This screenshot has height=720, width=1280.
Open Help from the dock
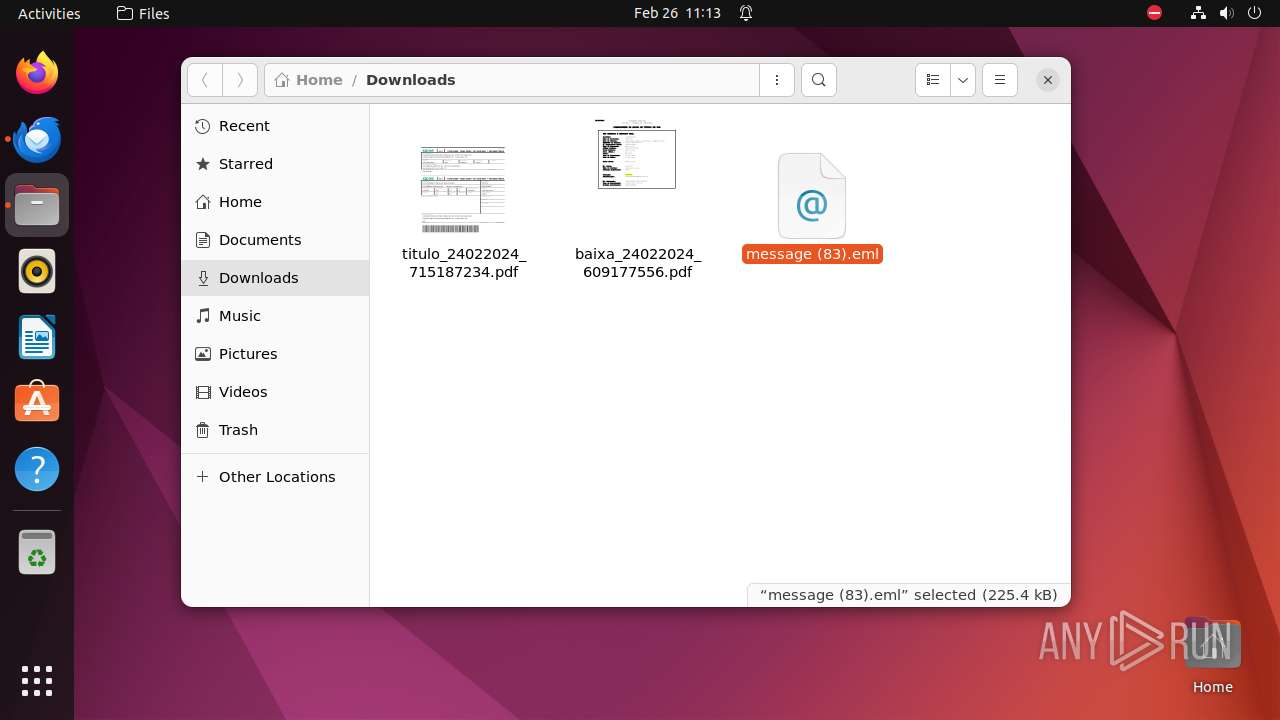point(37,469)
